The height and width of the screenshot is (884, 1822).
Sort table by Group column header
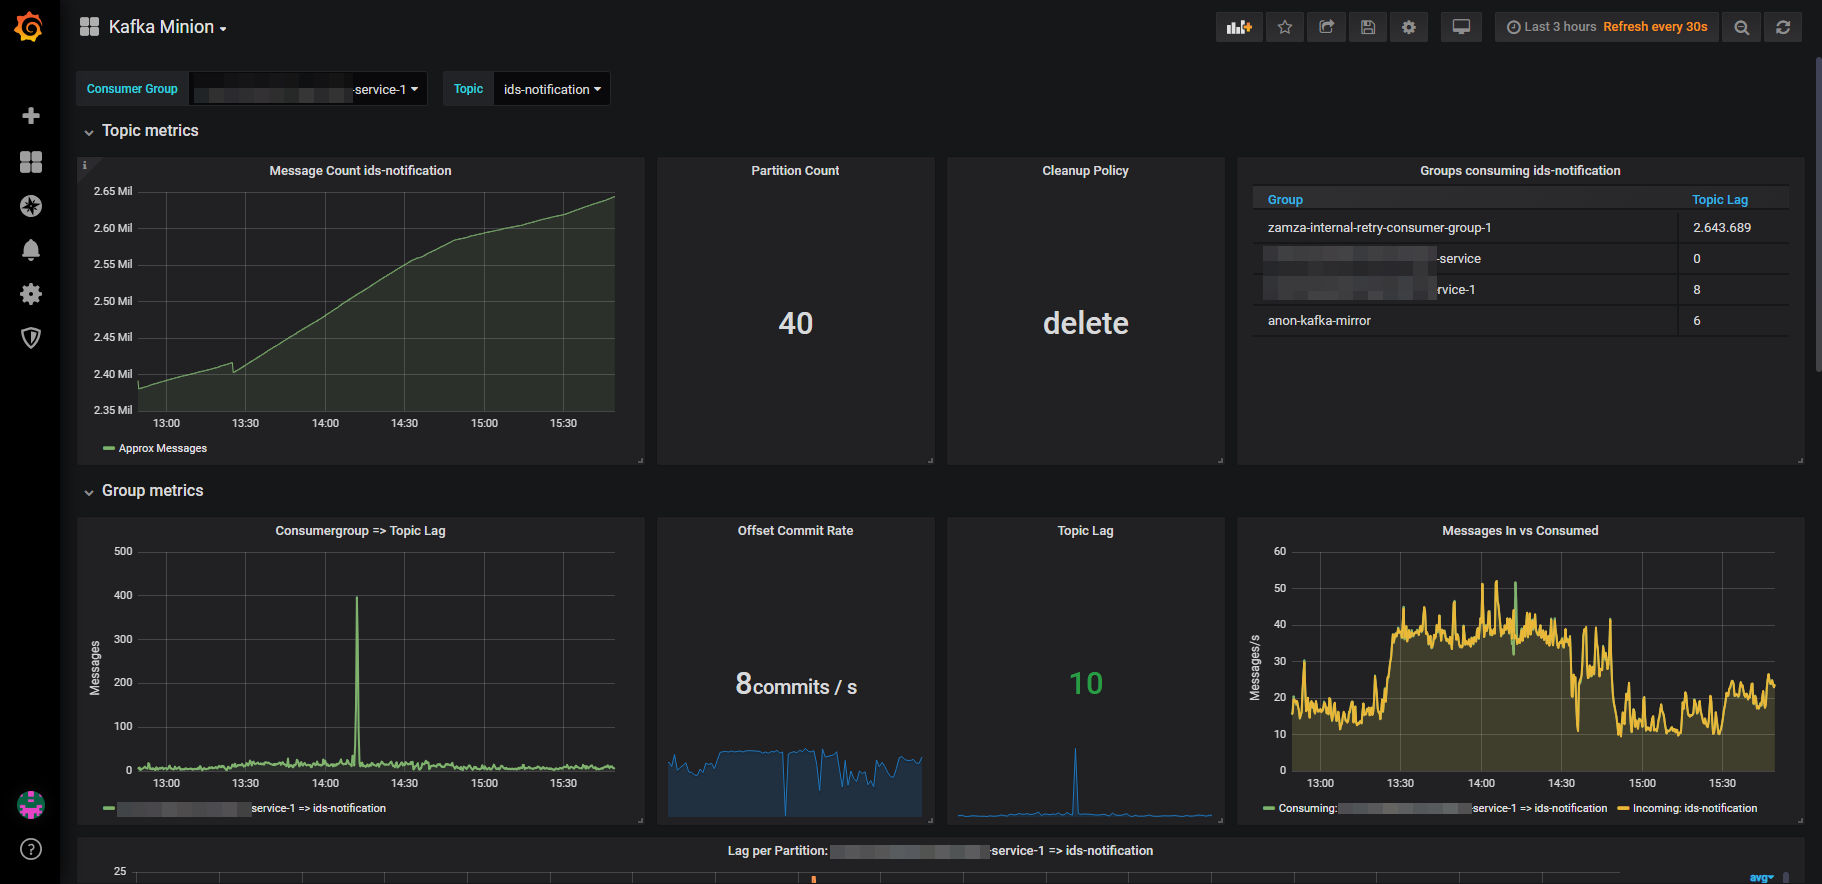click(x=1285, y=200)
